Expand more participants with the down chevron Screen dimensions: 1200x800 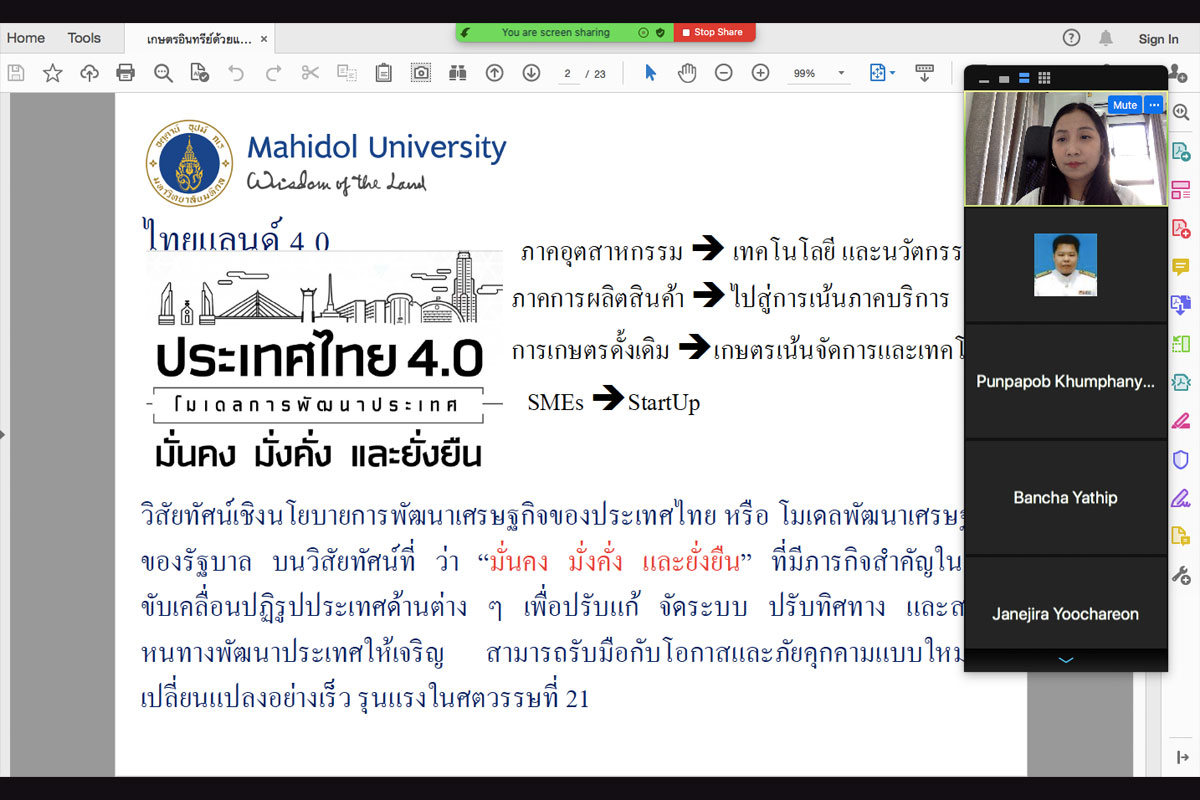(1065, 660)
